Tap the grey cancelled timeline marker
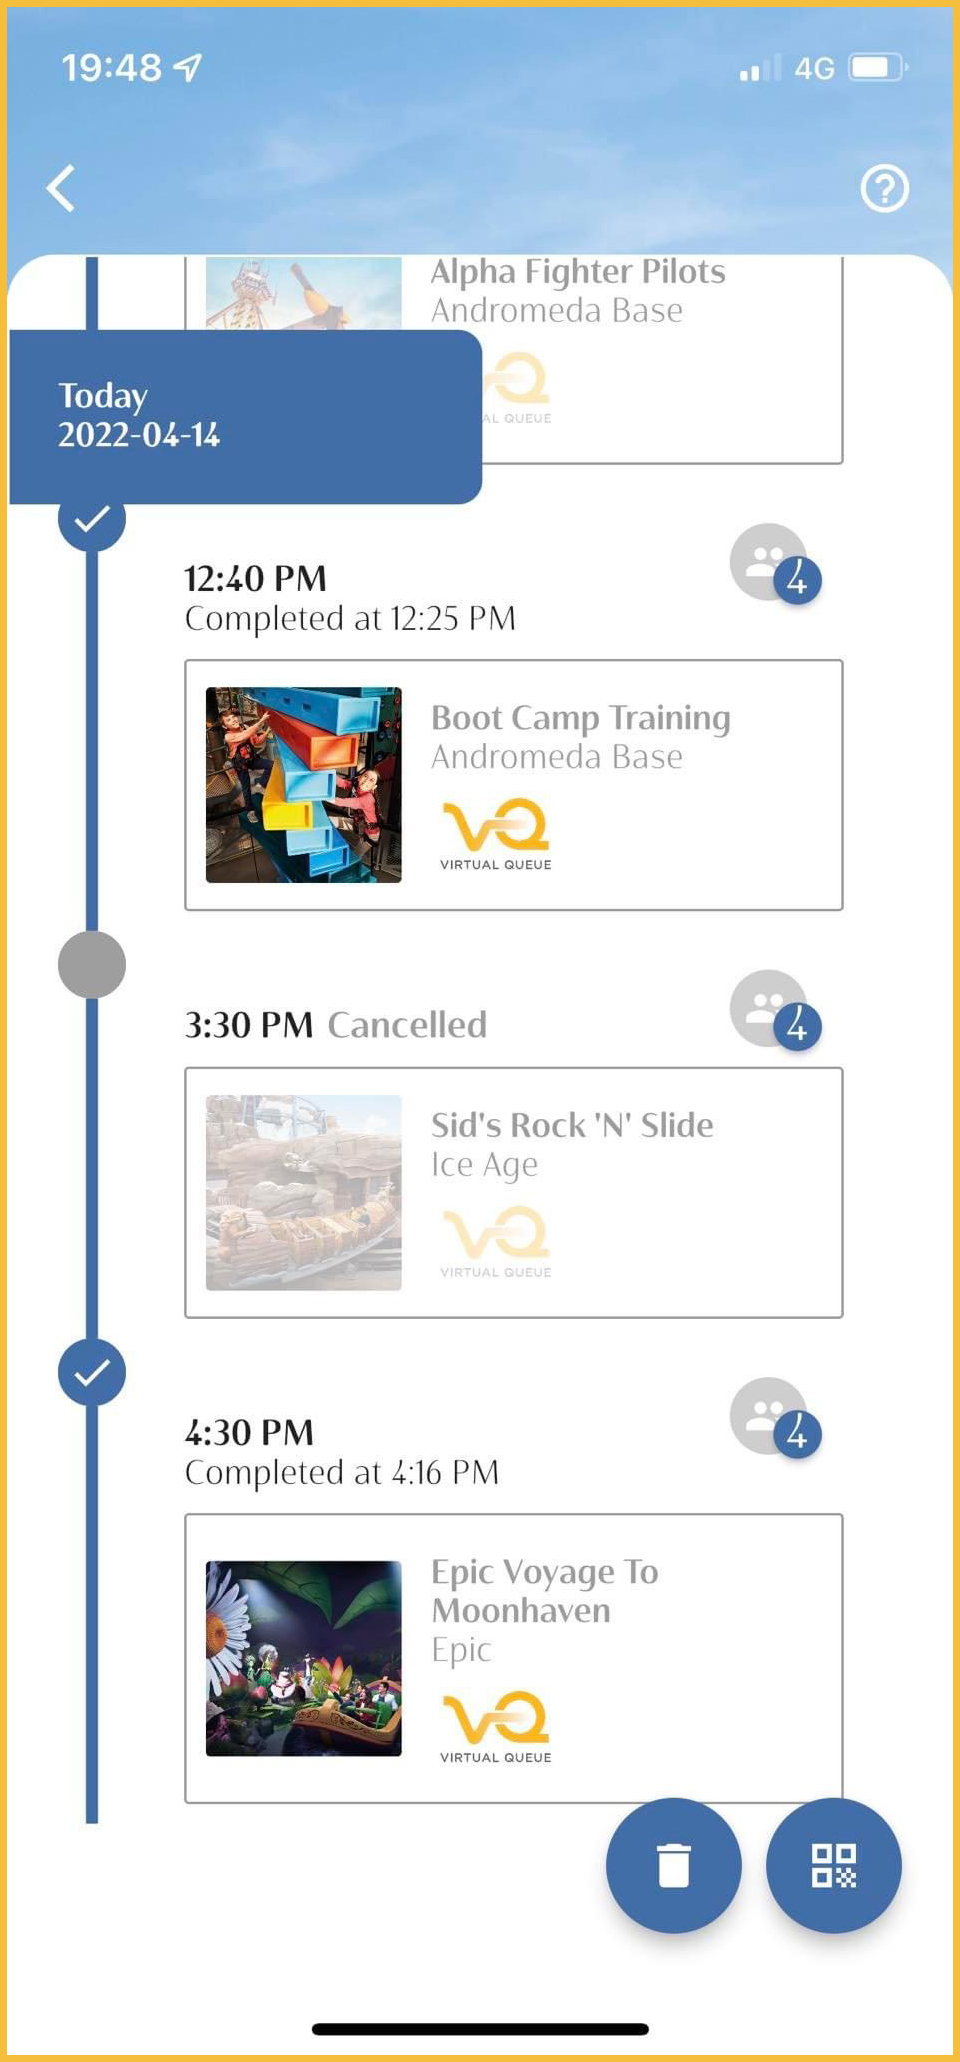Viewport: 960px width, 2062px height. [x=92, y=965]
